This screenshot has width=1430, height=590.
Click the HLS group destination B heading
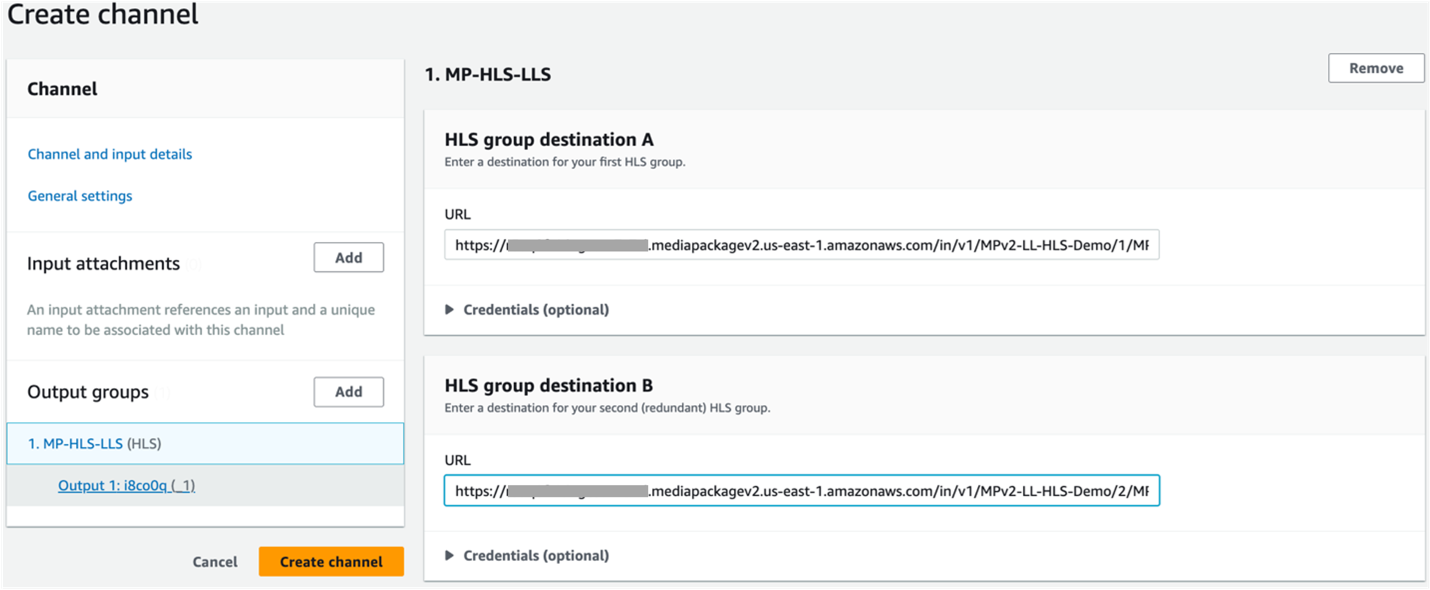(x=548, y=386)
